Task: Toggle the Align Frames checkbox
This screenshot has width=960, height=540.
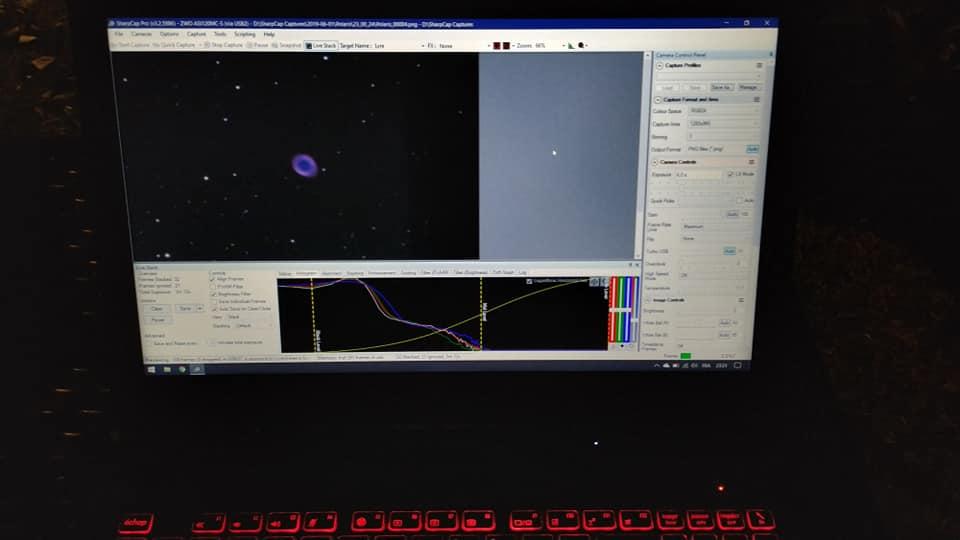Action: [x=213, y=279]
